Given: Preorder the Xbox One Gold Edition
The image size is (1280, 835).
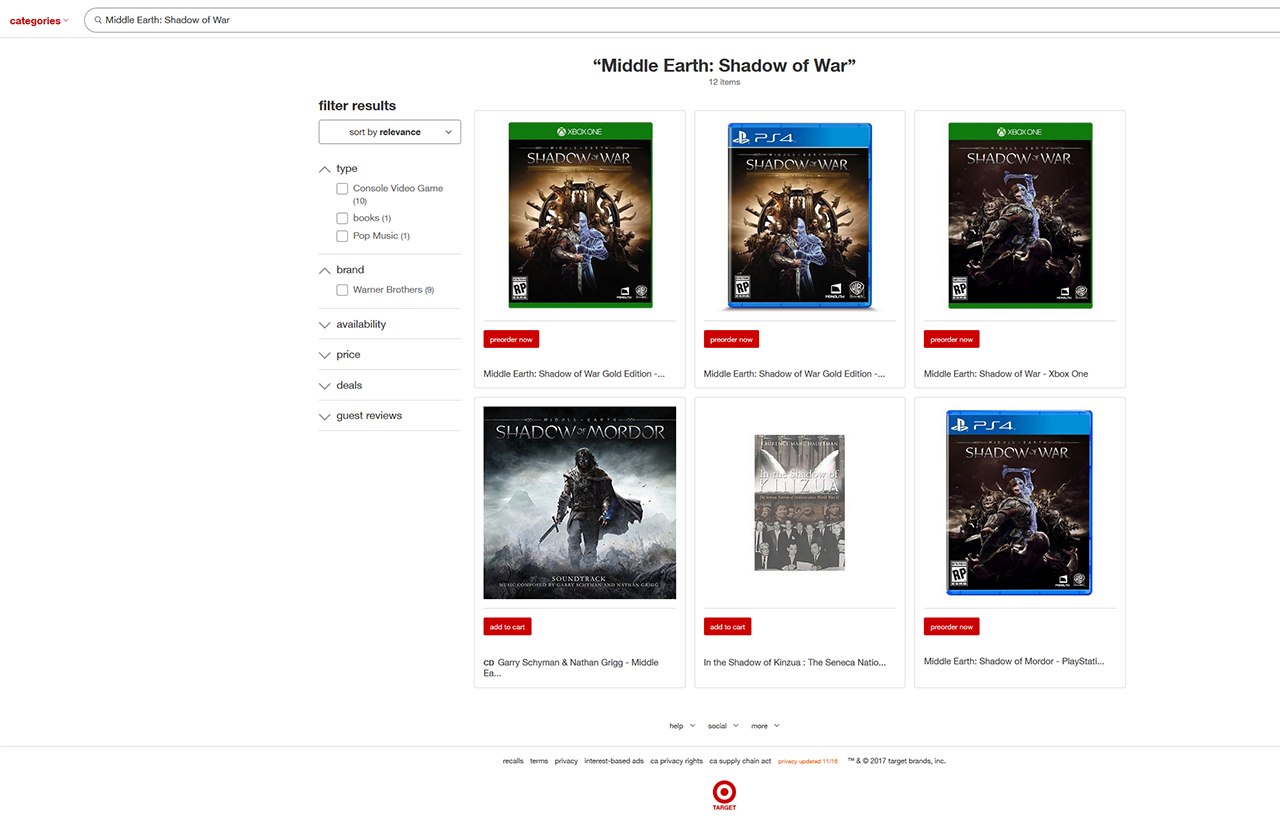Looking at the screenshot, I should pyautogui.click(x=511, y=339).
